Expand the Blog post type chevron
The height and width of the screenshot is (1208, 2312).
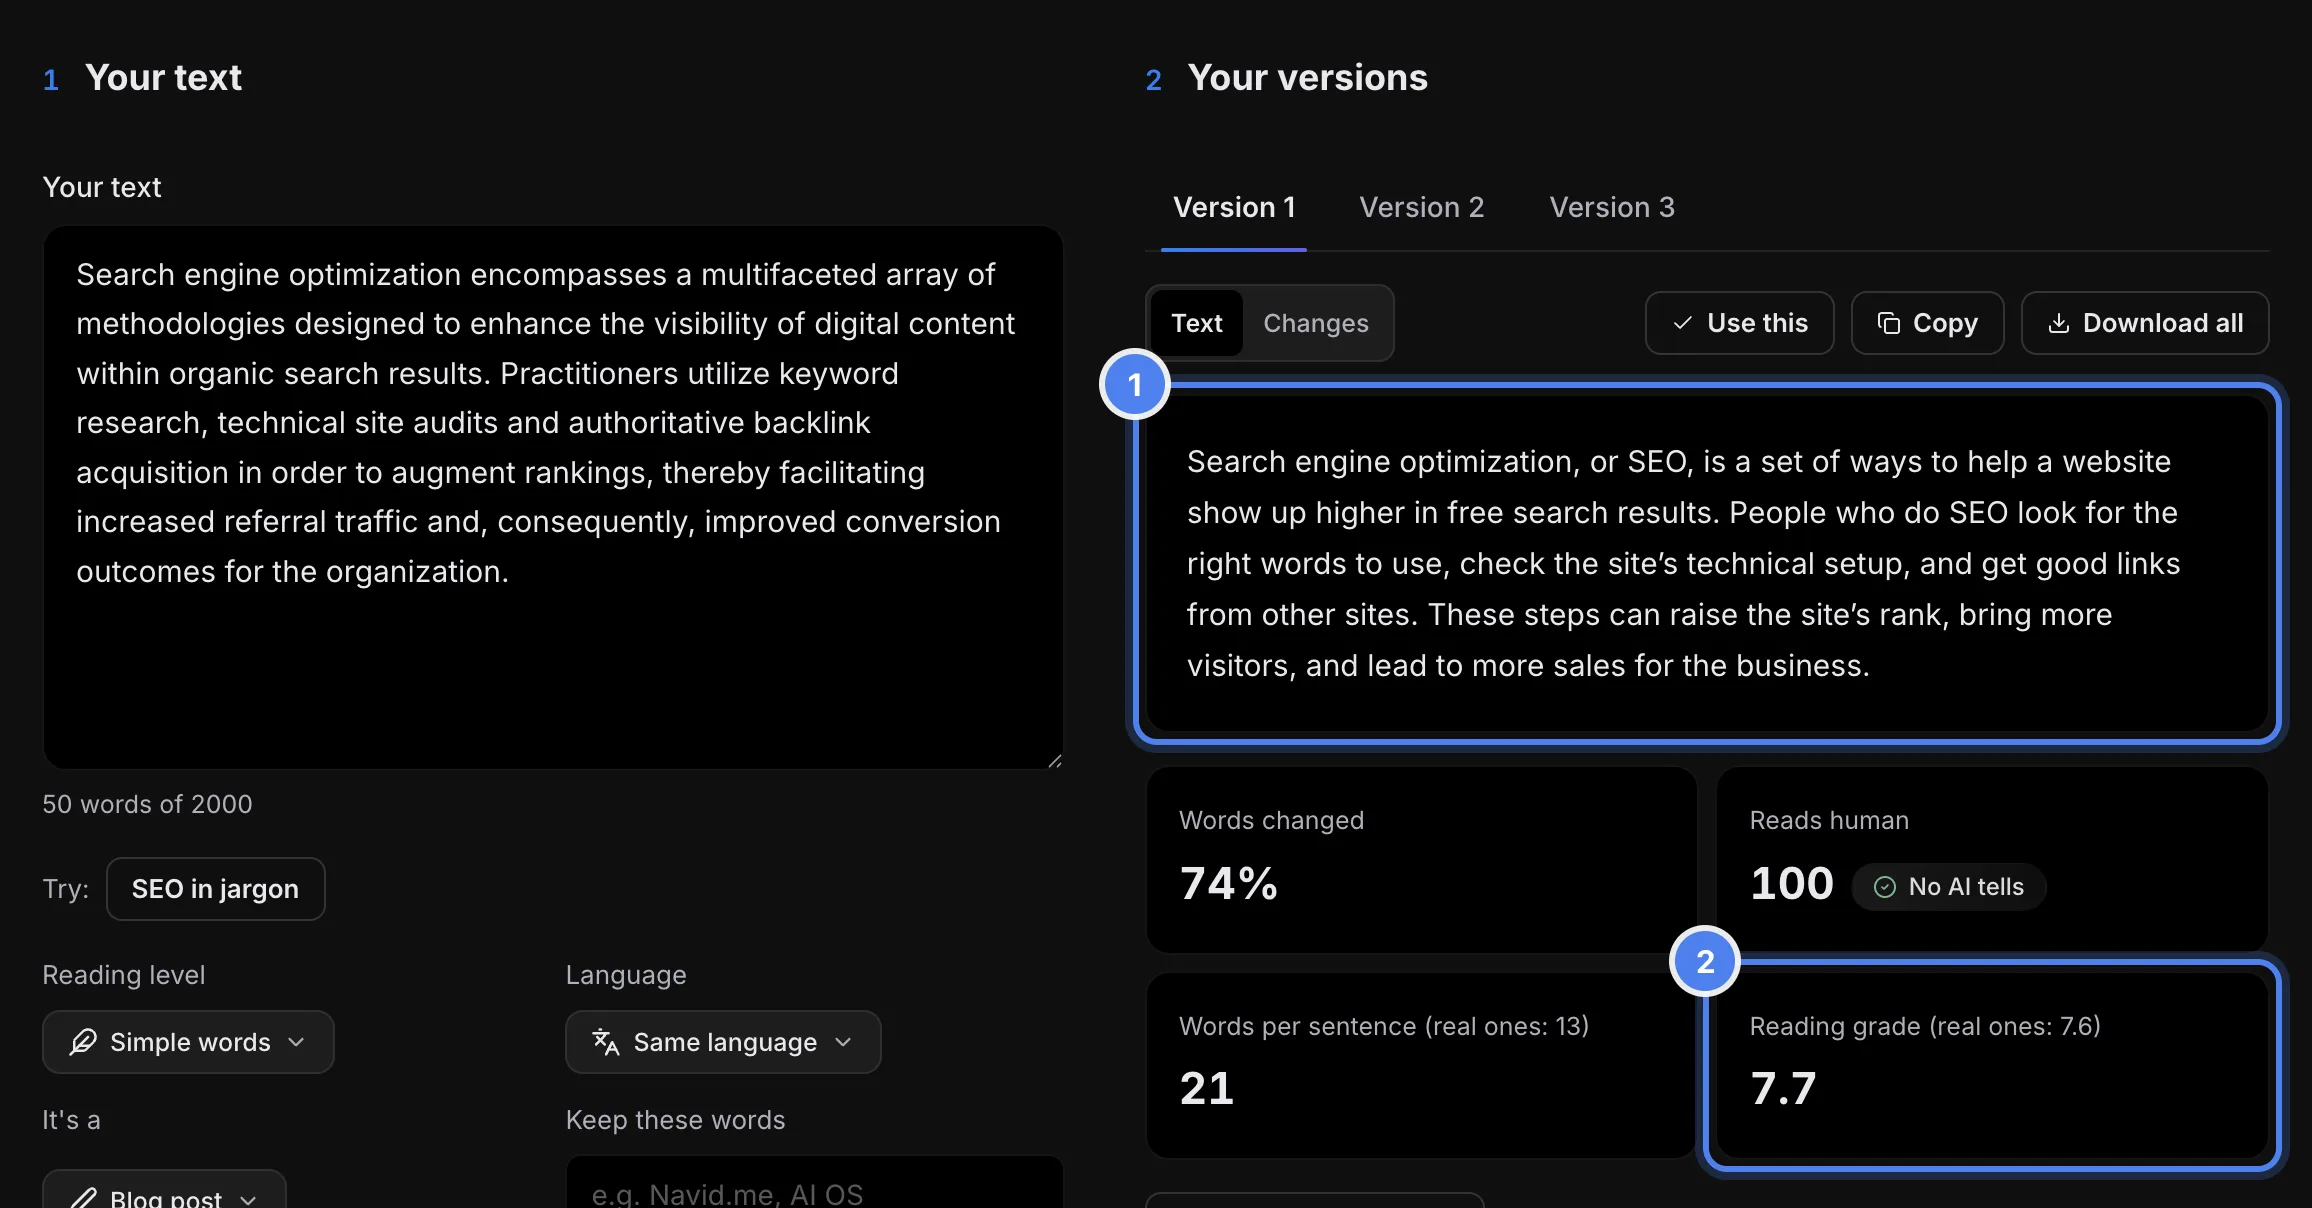click(248, 1199)
